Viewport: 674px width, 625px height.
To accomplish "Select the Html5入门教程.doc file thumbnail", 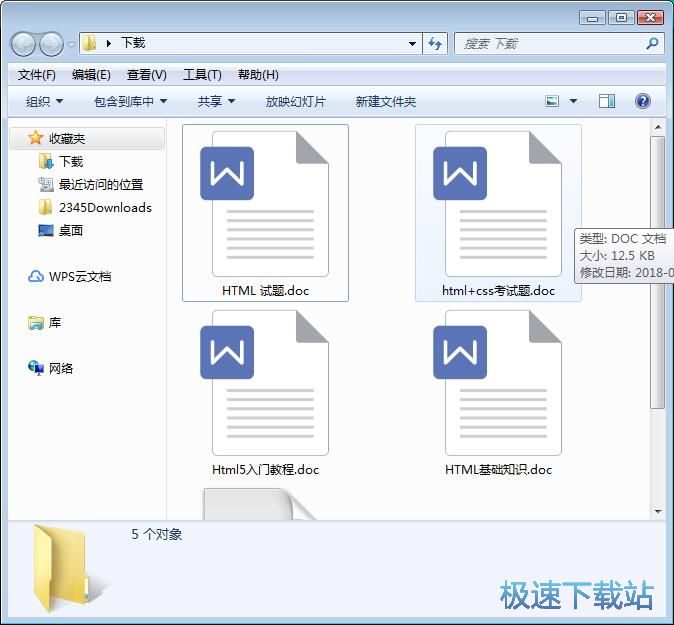I will point(265,383).
